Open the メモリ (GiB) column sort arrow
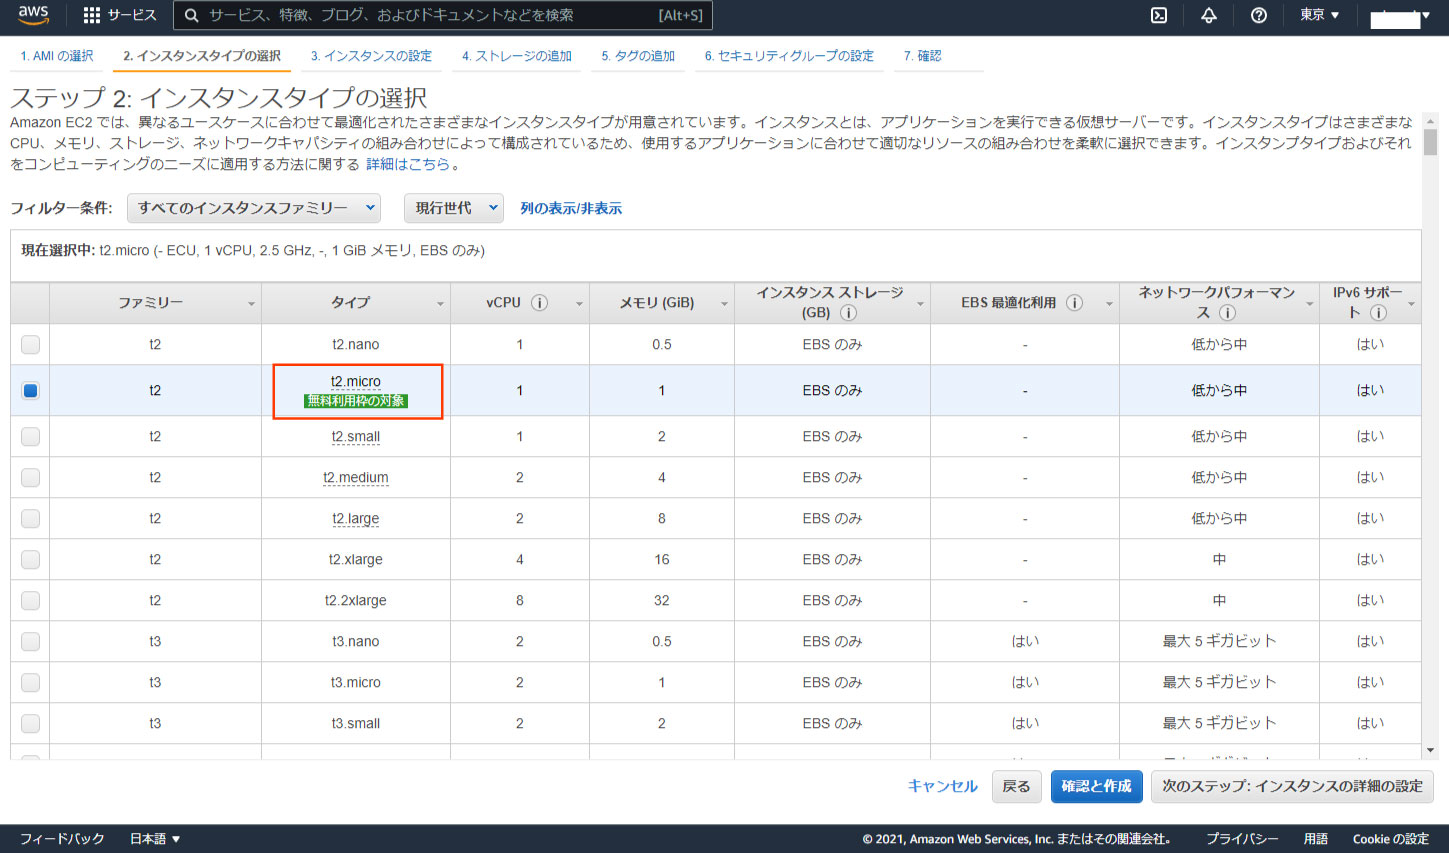 [724, 304]
